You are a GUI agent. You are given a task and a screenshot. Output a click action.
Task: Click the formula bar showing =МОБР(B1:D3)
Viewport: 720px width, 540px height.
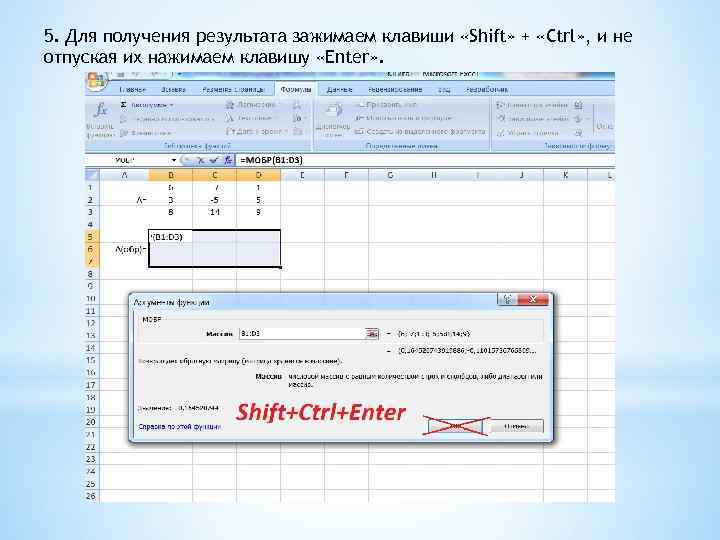click(x=426, y=160)
